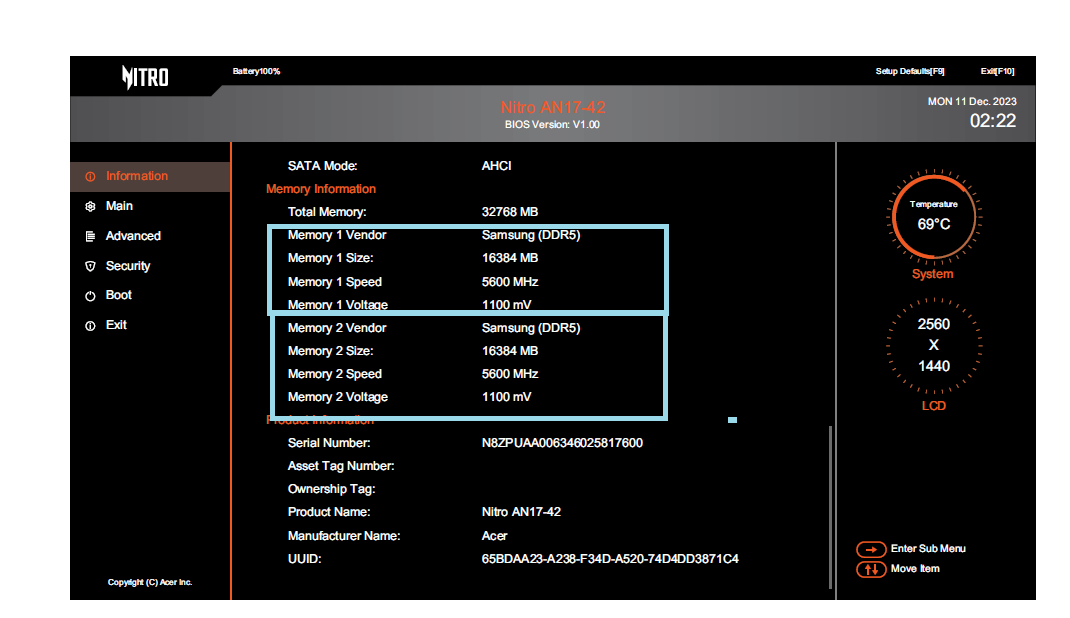Click the Move Item label
The image size is (1070, 618).
915,569
